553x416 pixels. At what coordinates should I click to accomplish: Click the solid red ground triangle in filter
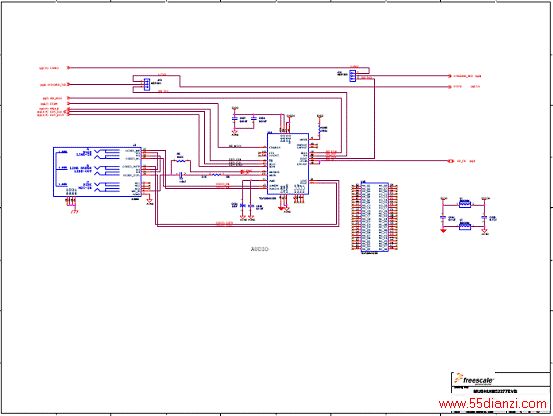pyautogui.click(x=443, y=231)
